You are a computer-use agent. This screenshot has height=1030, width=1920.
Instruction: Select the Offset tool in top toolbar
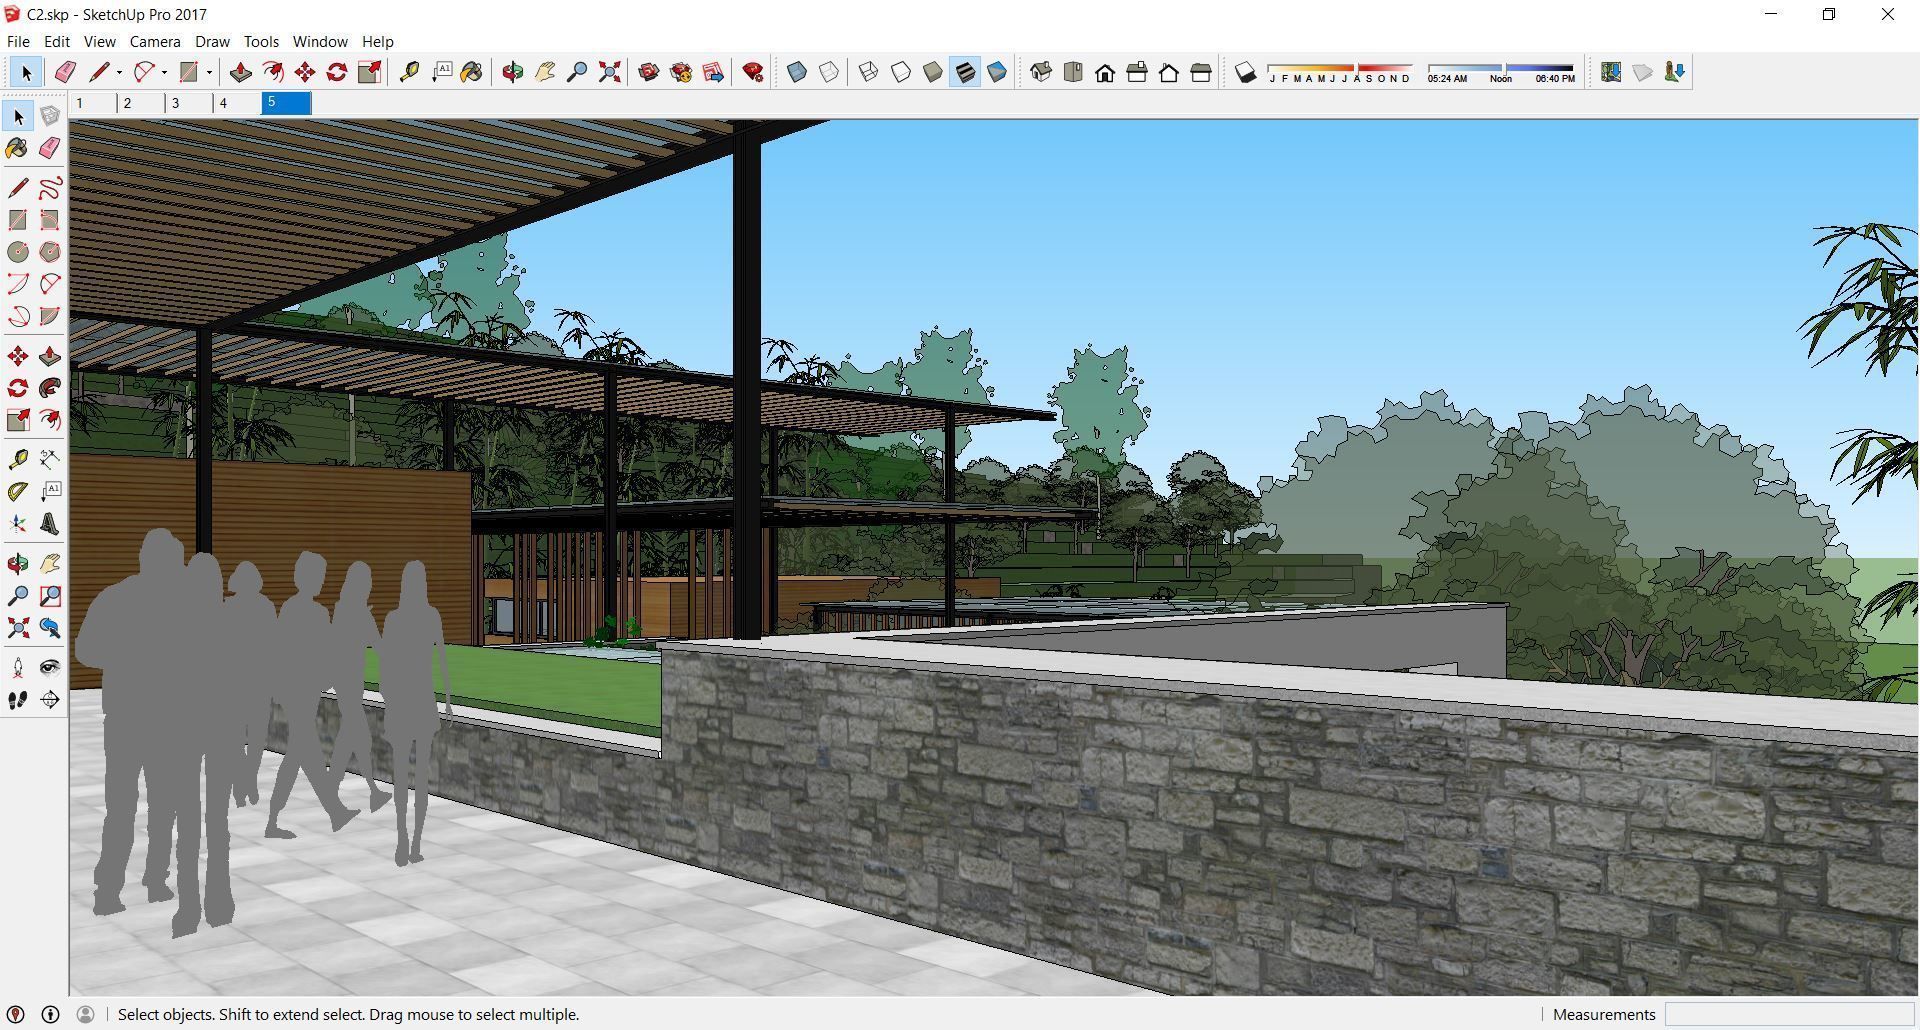[x=272, y=72]
